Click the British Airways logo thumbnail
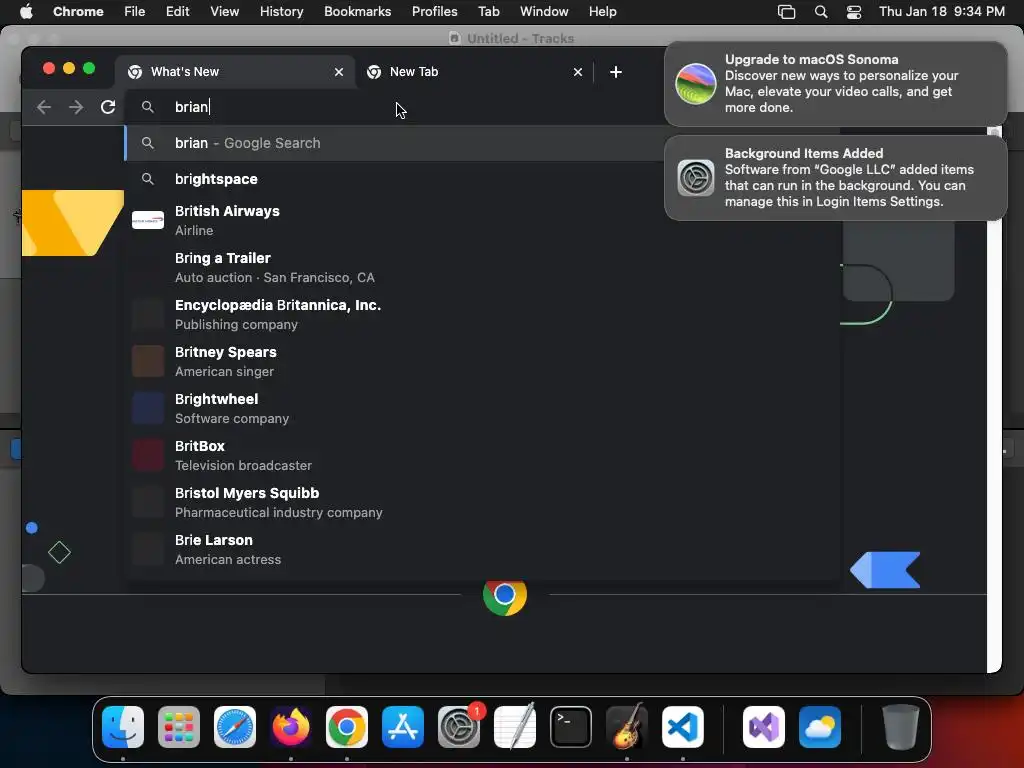Viewport: 1024px width, 768px height. (148, 220)
